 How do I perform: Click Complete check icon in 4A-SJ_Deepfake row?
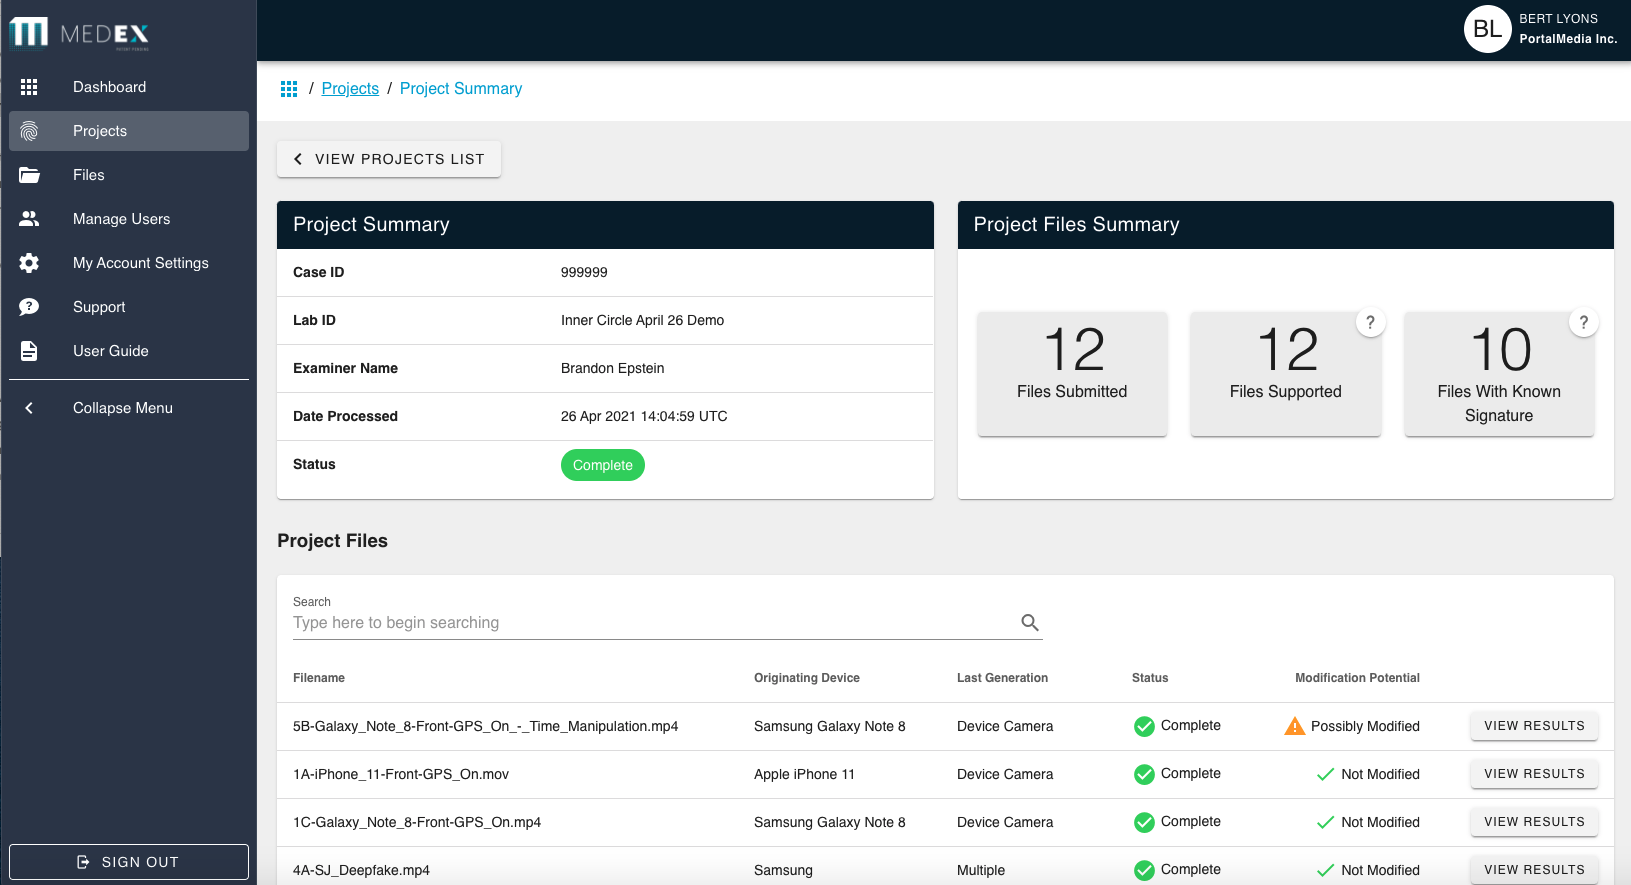coord(1144,870)
